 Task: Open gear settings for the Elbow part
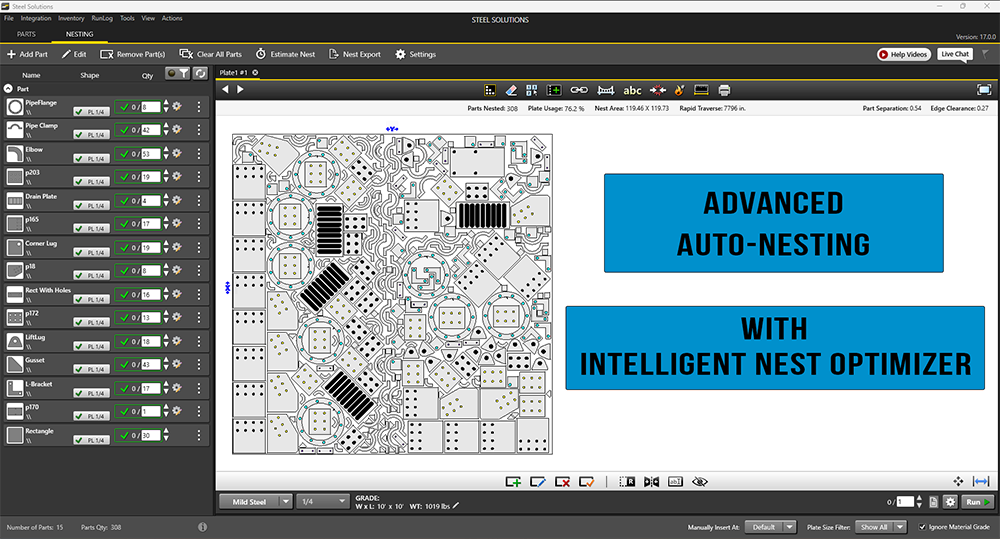click(177, 154)
